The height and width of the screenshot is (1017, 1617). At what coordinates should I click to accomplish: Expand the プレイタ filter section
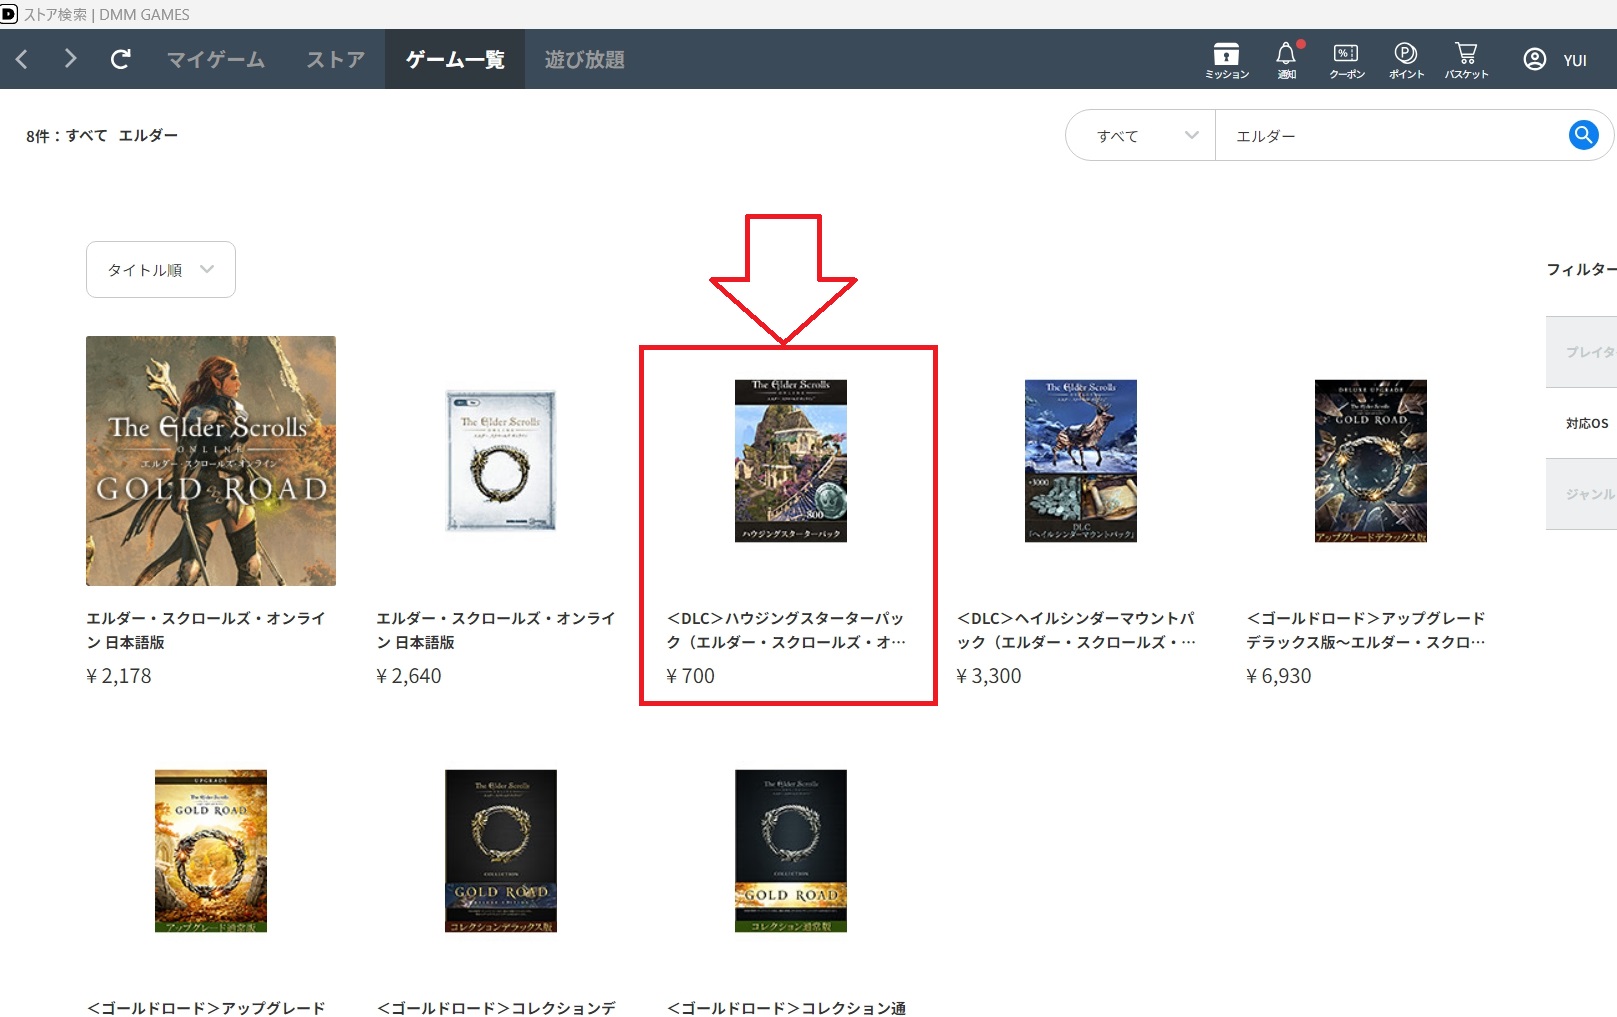1581,352
